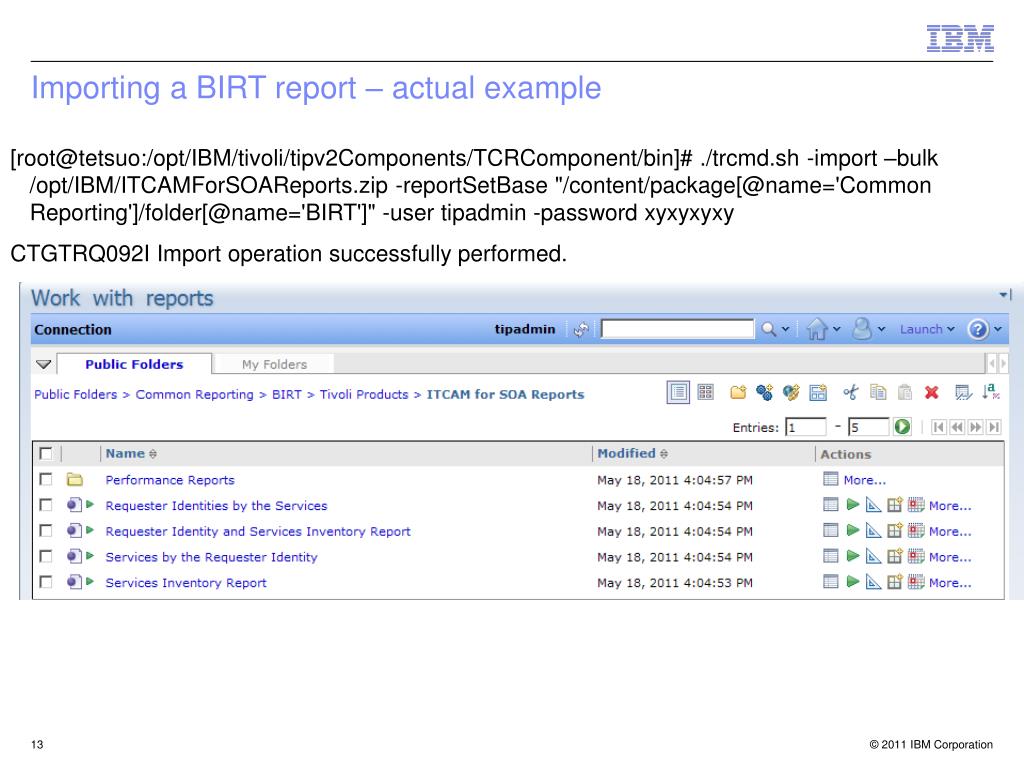Check Requester Identity and Services Inventory Report checkbox
The image size is (1024, 768).
pyautogui.click(x=46, y=530)
